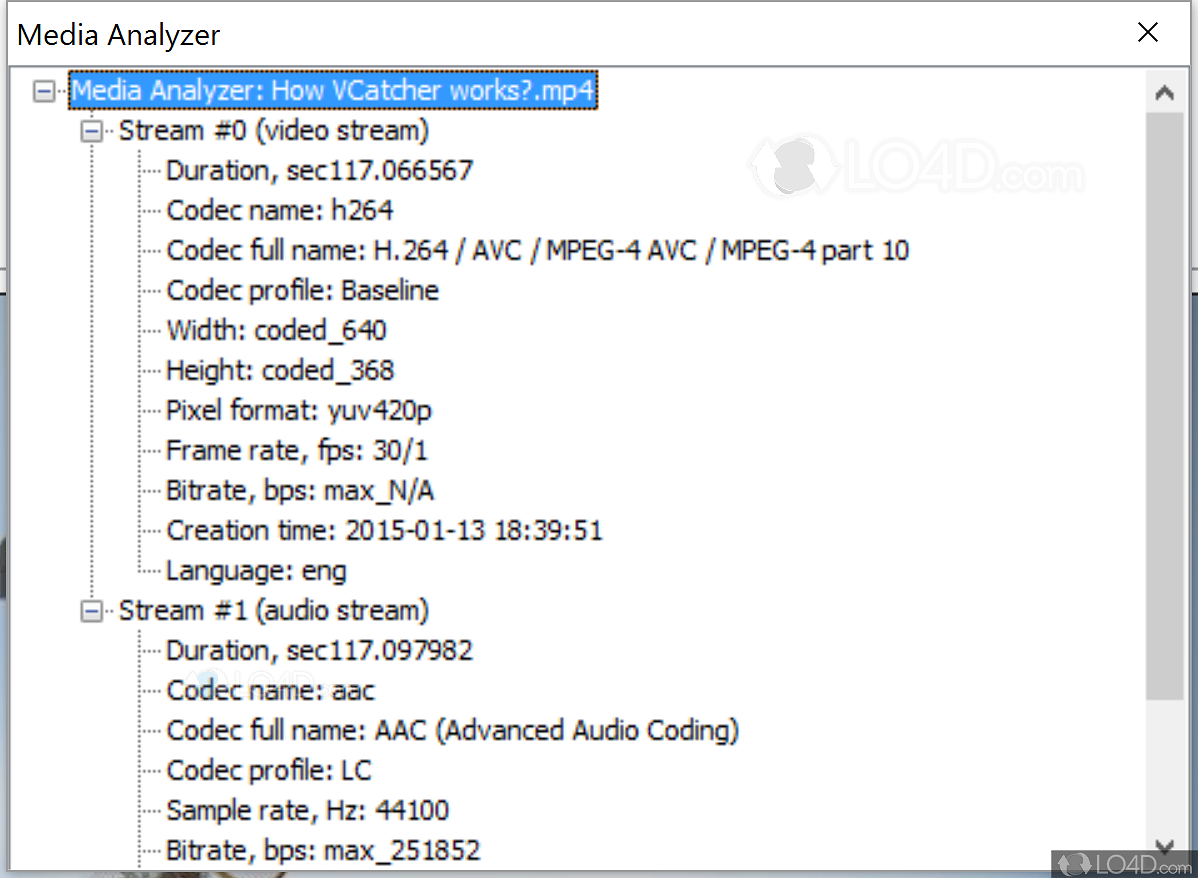Select the 'Stream #0 (video stream)' row
1198x878 pixels.
pyautogui.click(x=274, y=131)
